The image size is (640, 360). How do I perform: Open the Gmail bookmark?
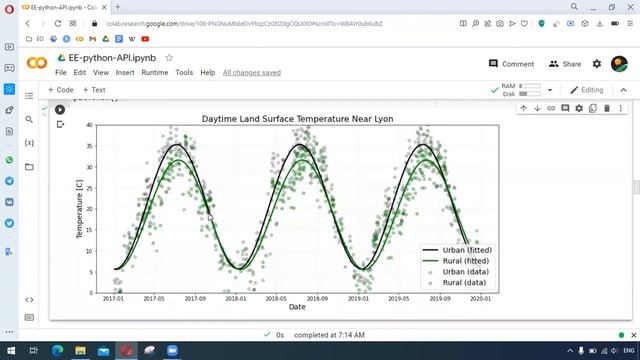coord(93,39)
